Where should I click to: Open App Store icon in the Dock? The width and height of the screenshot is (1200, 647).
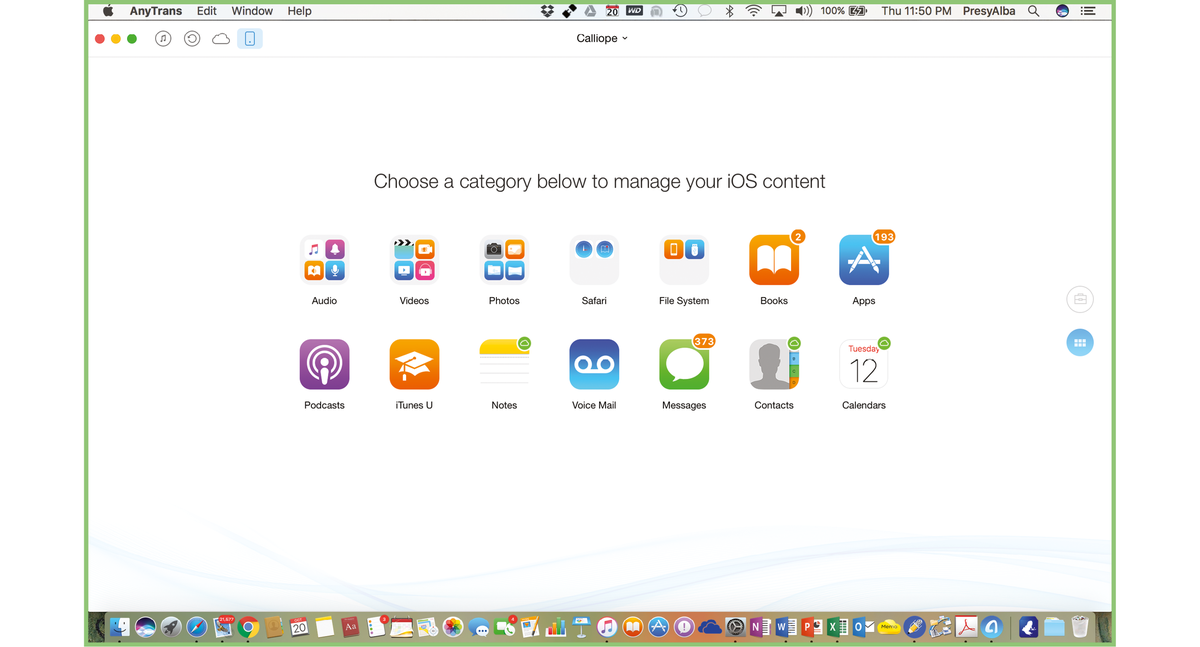click(658, 627)
